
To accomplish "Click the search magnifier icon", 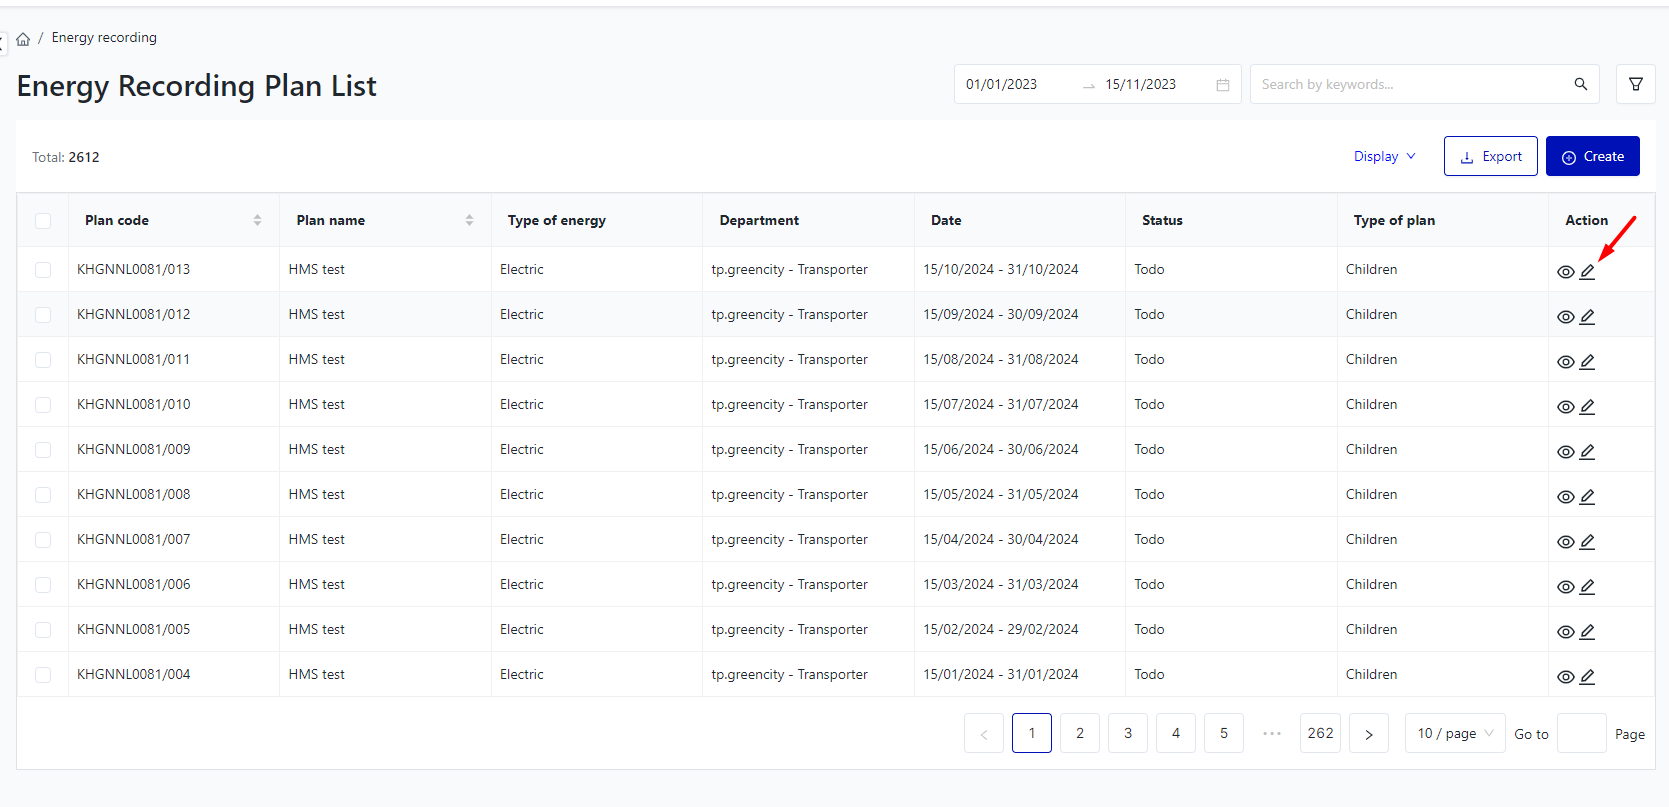I will 1580,85.
